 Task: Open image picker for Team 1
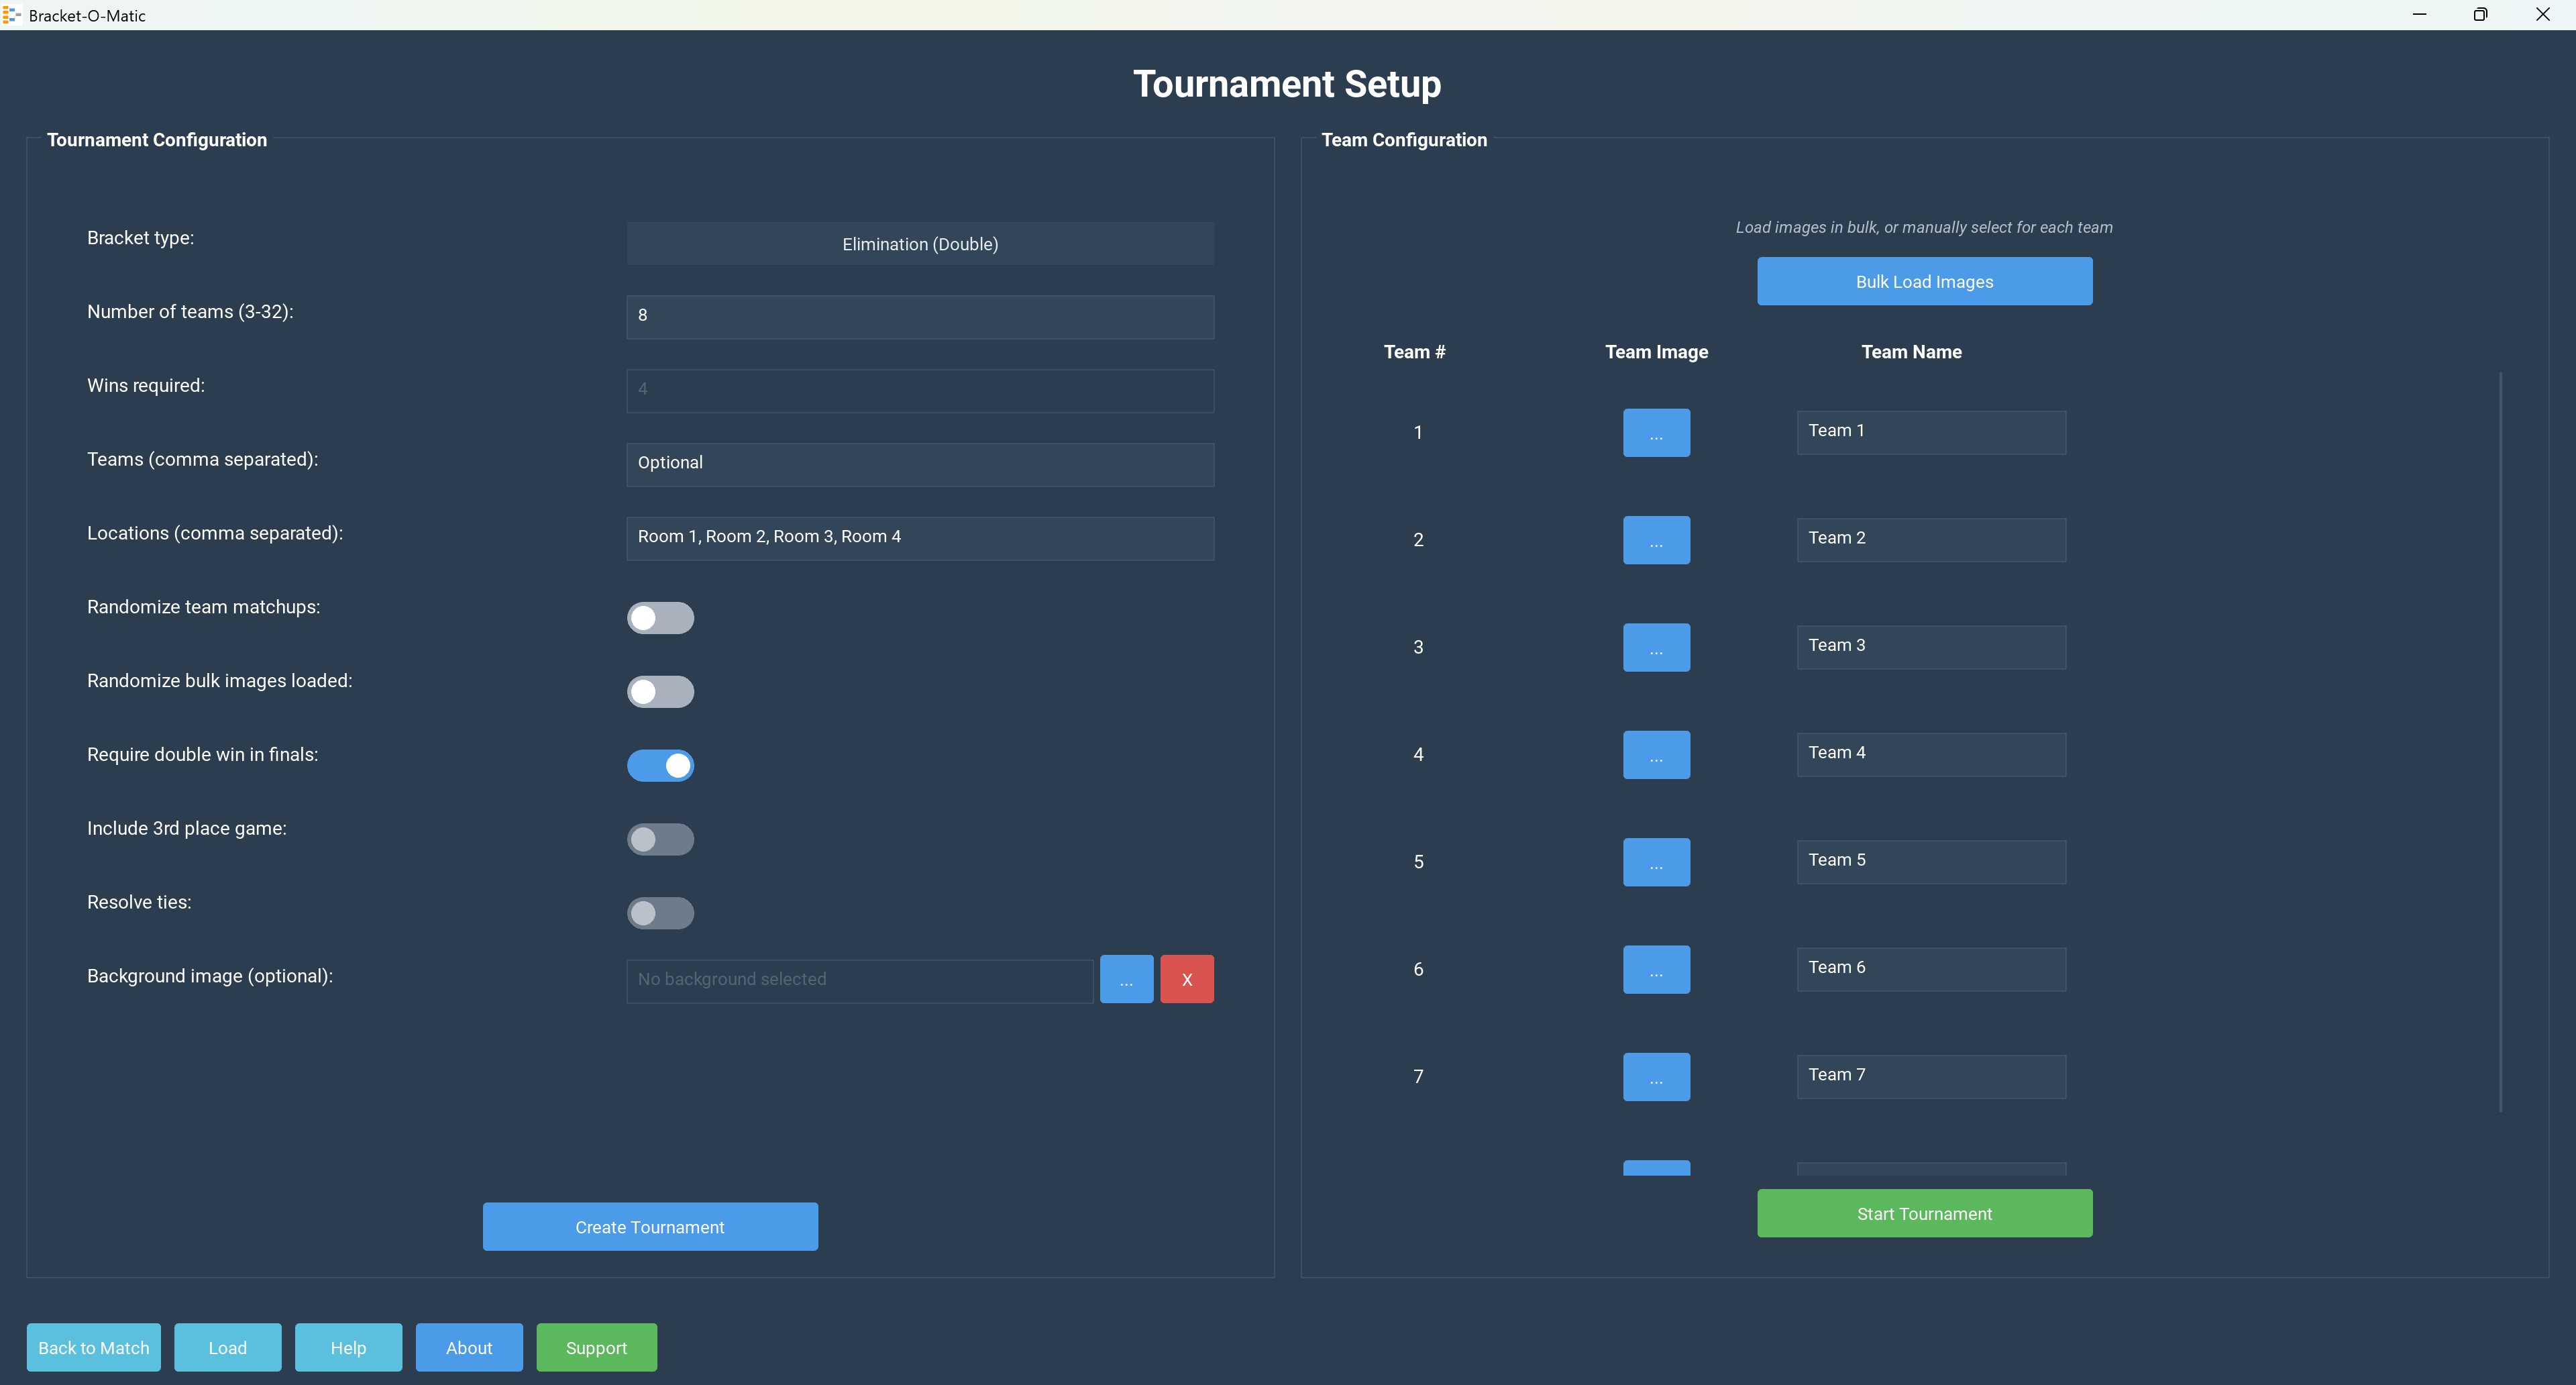[x=1656, y=433]
